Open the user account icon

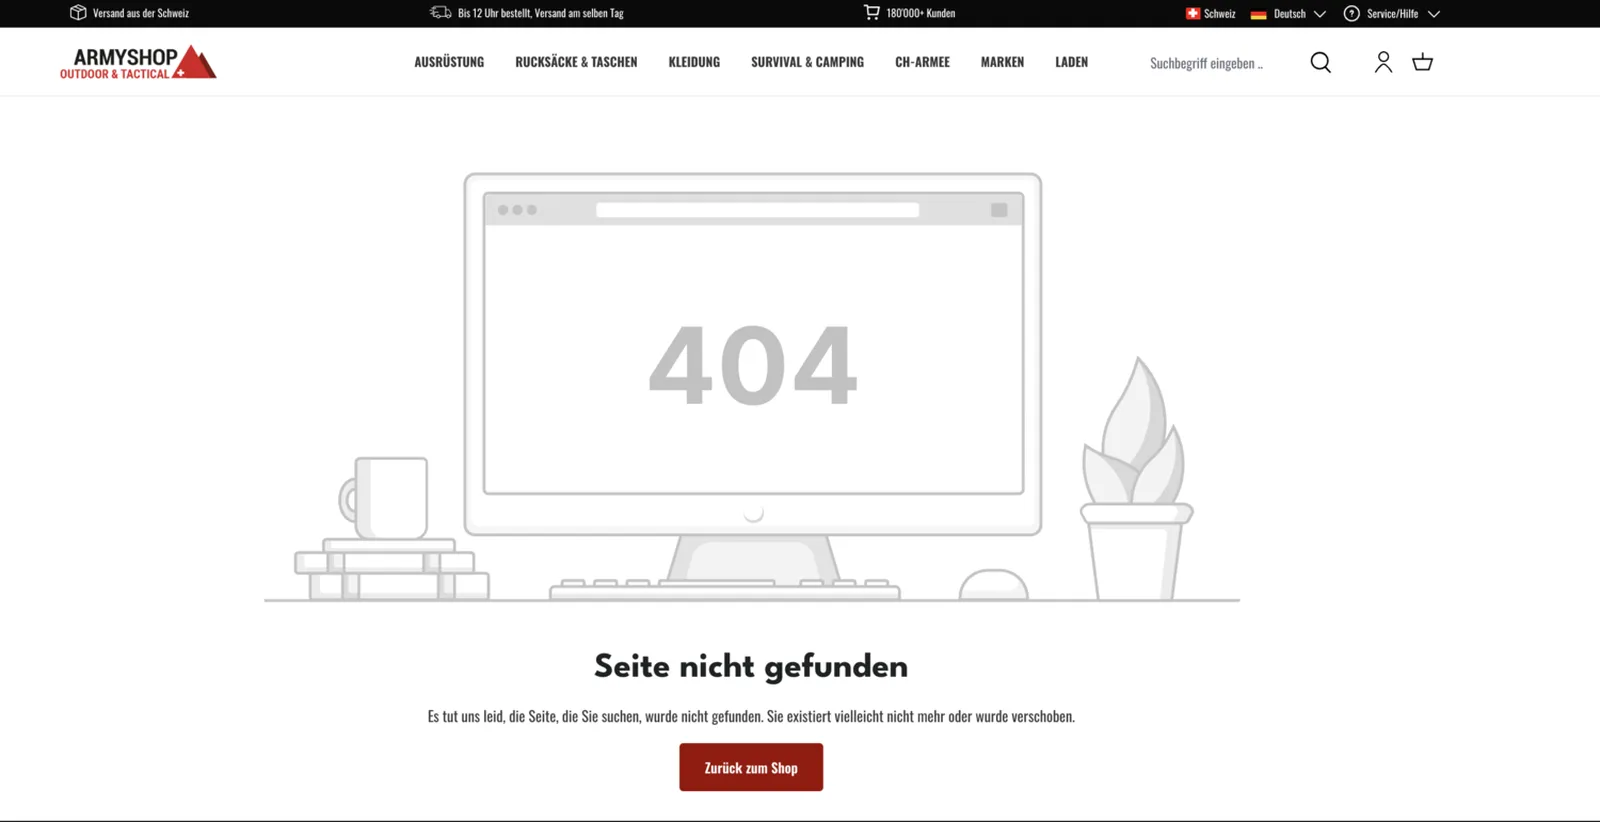click(1383, 62)
